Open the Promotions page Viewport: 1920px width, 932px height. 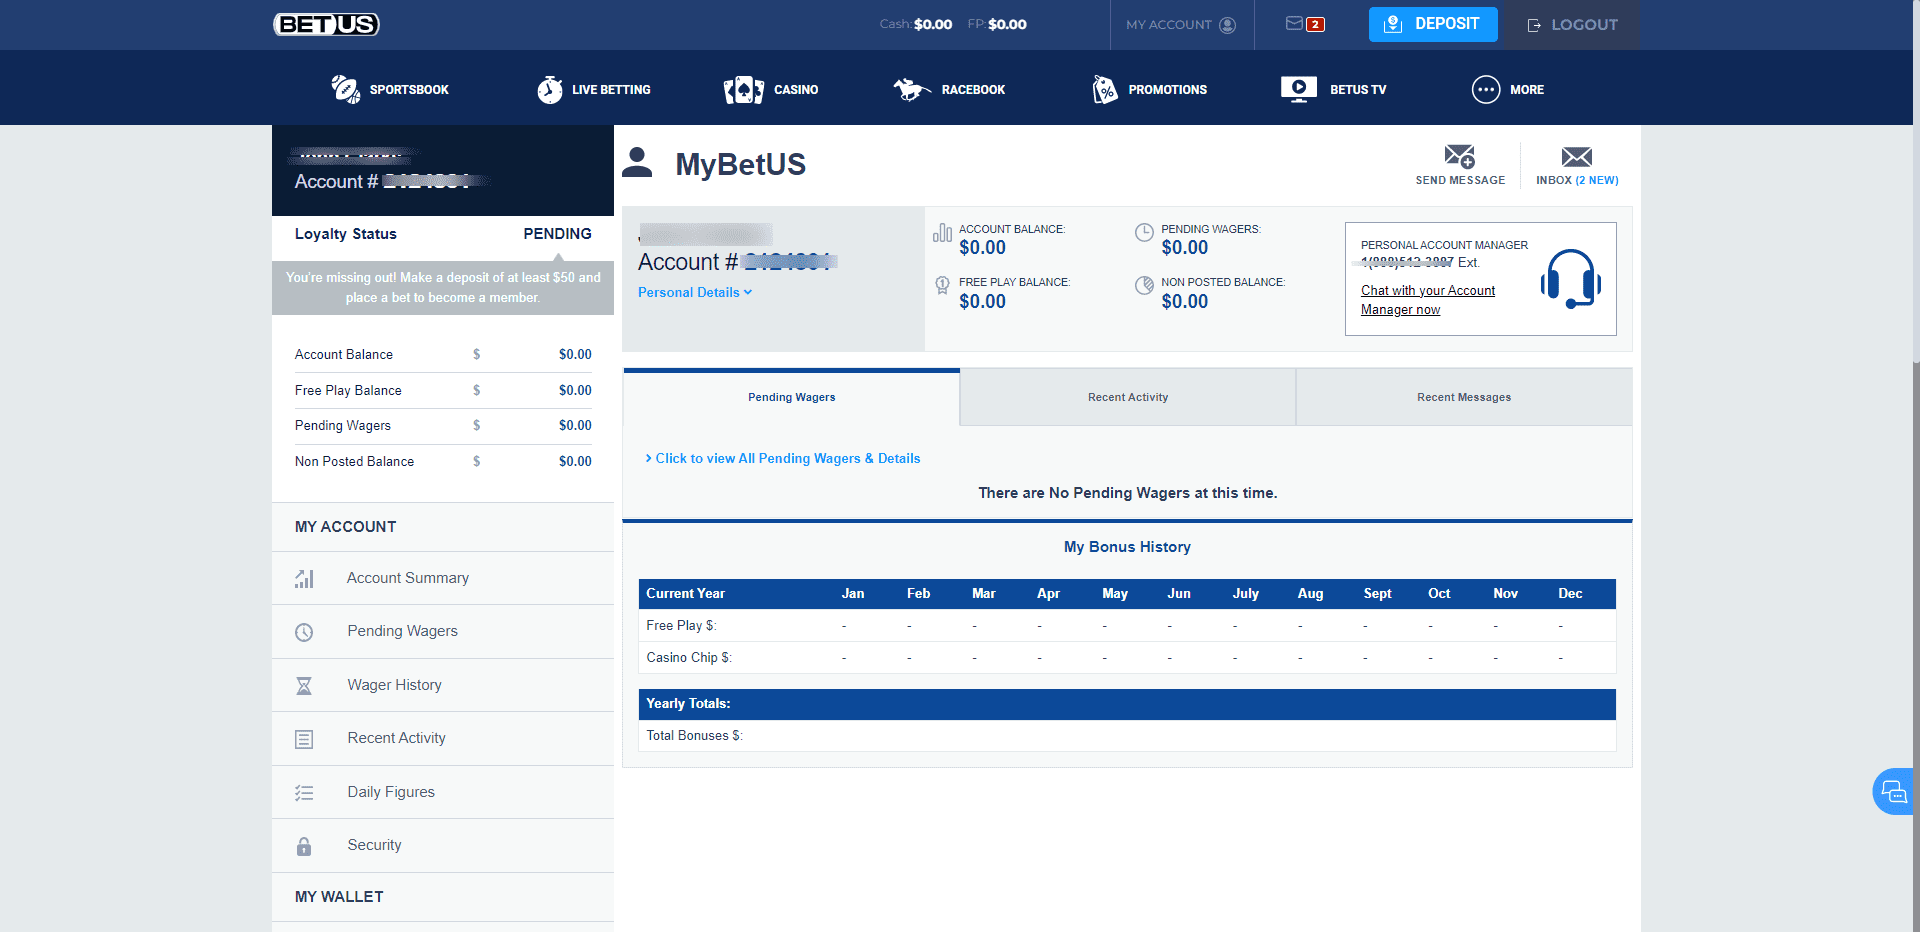1167,90
